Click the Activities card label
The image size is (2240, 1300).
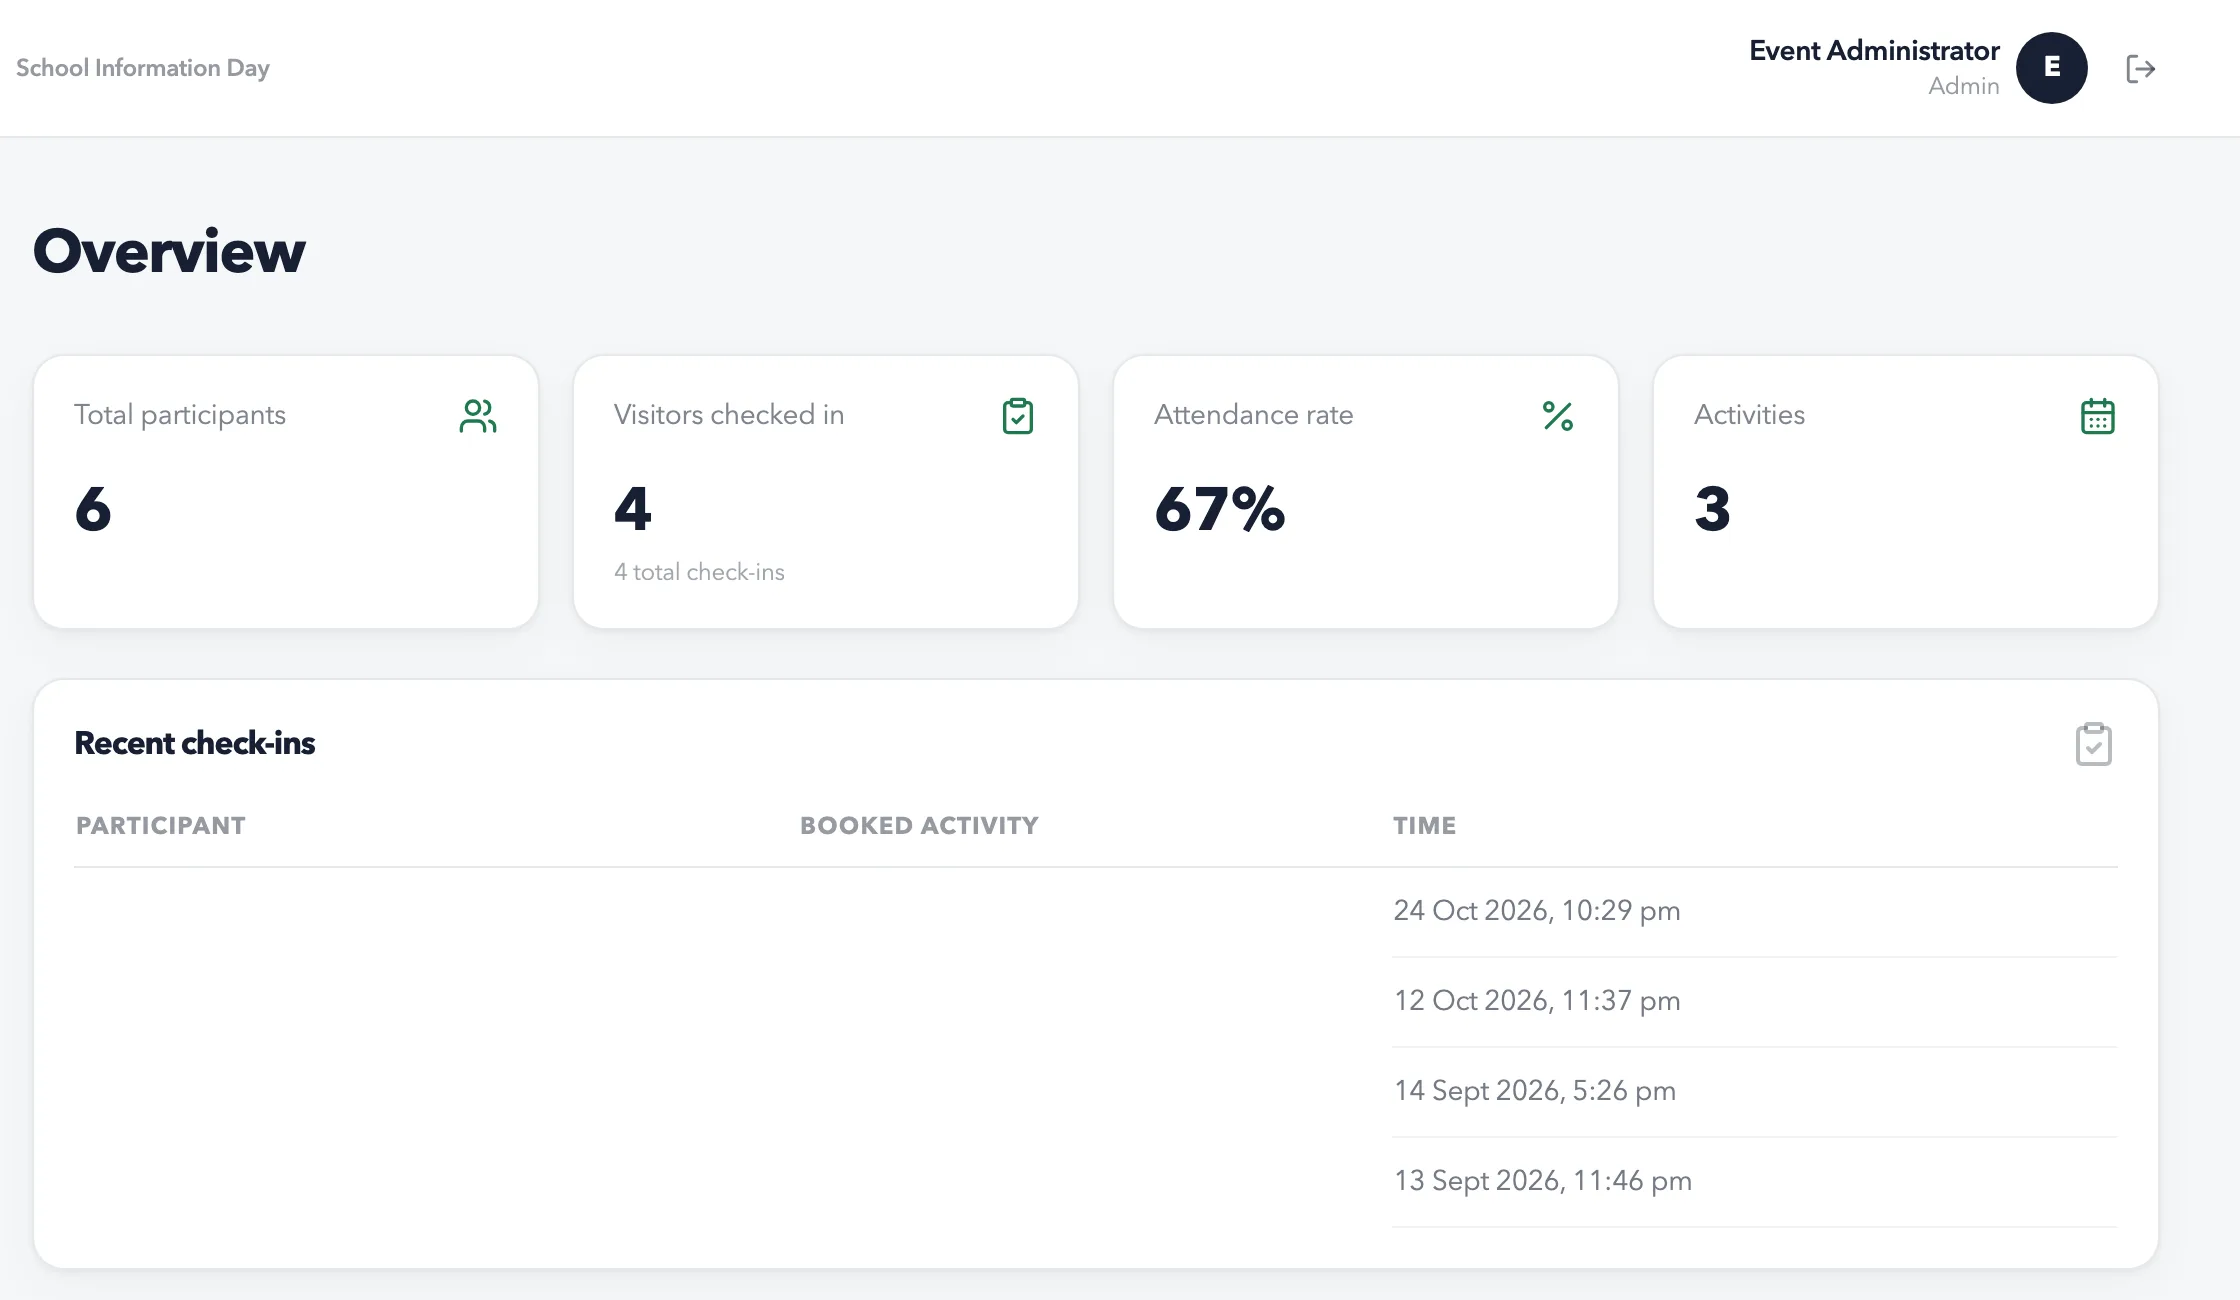[1749, 415]
